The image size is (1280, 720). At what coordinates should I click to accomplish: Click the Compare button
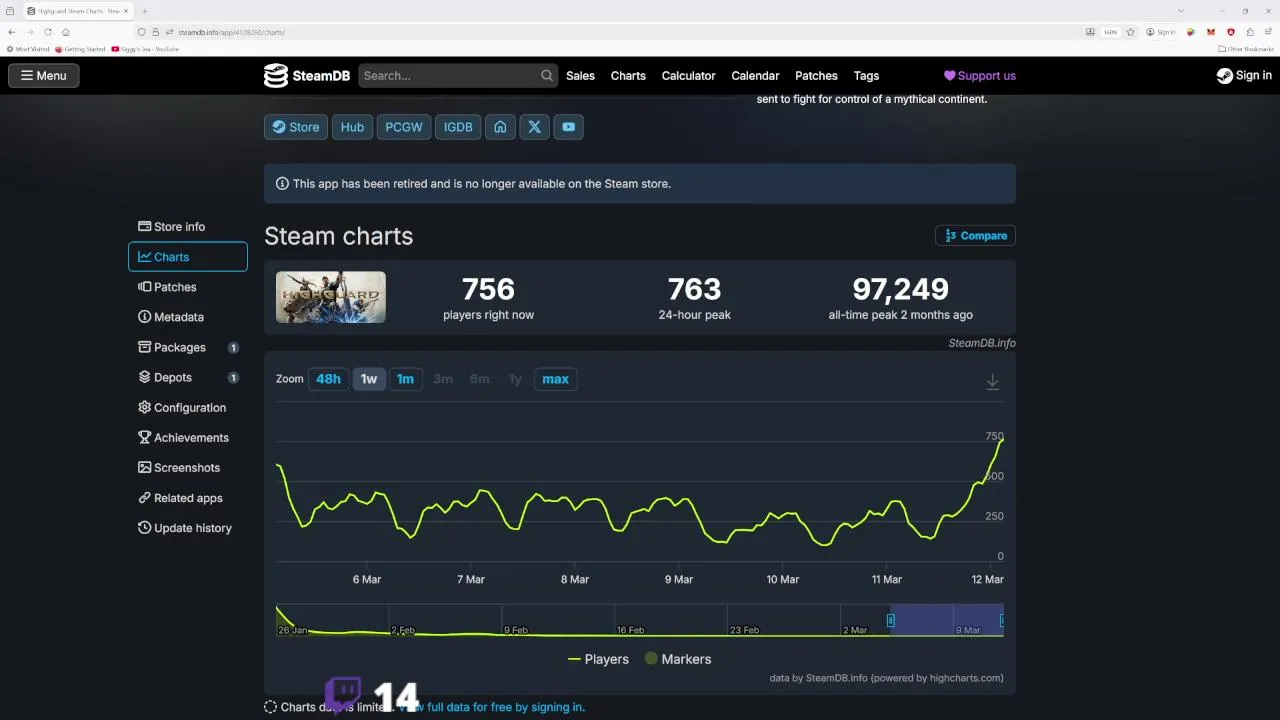point(975,235)
